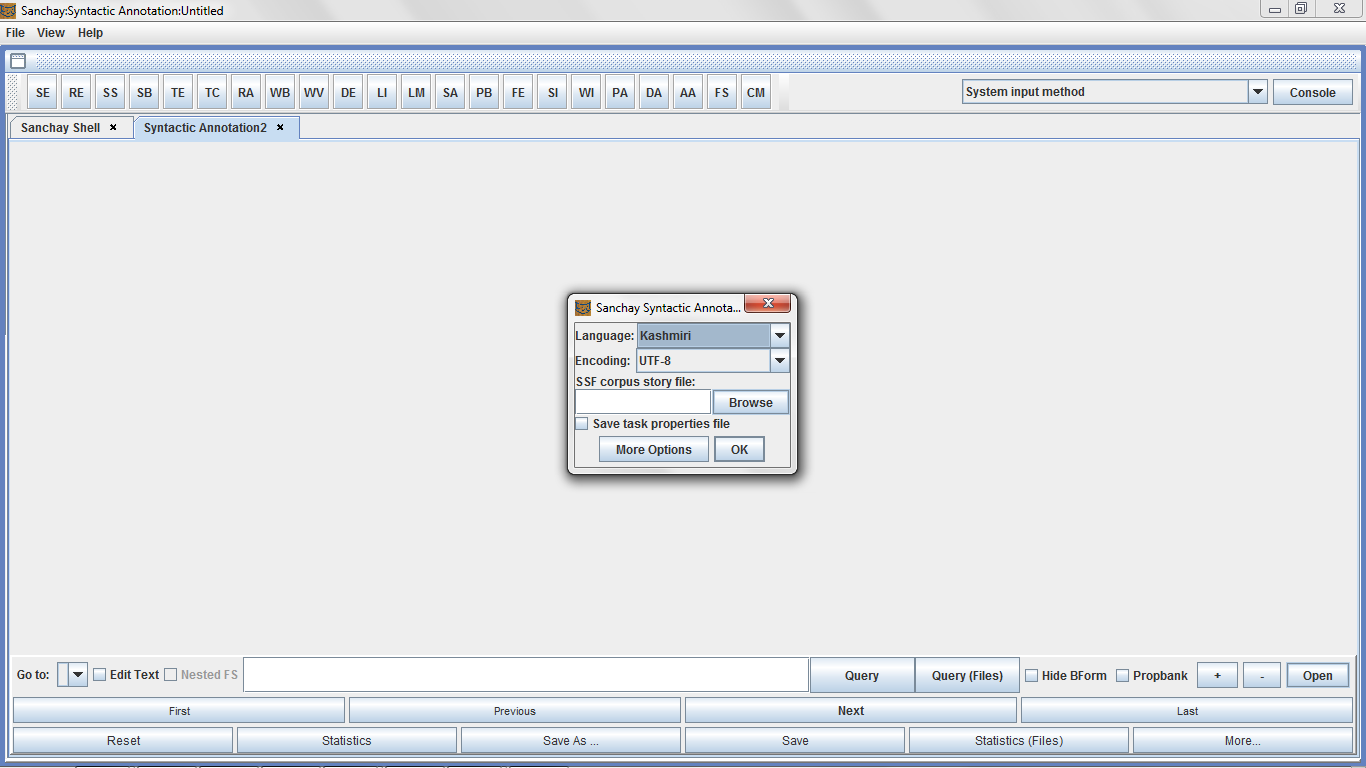Click the More... button
1366x768 pixels.
tap(1243, 741)
